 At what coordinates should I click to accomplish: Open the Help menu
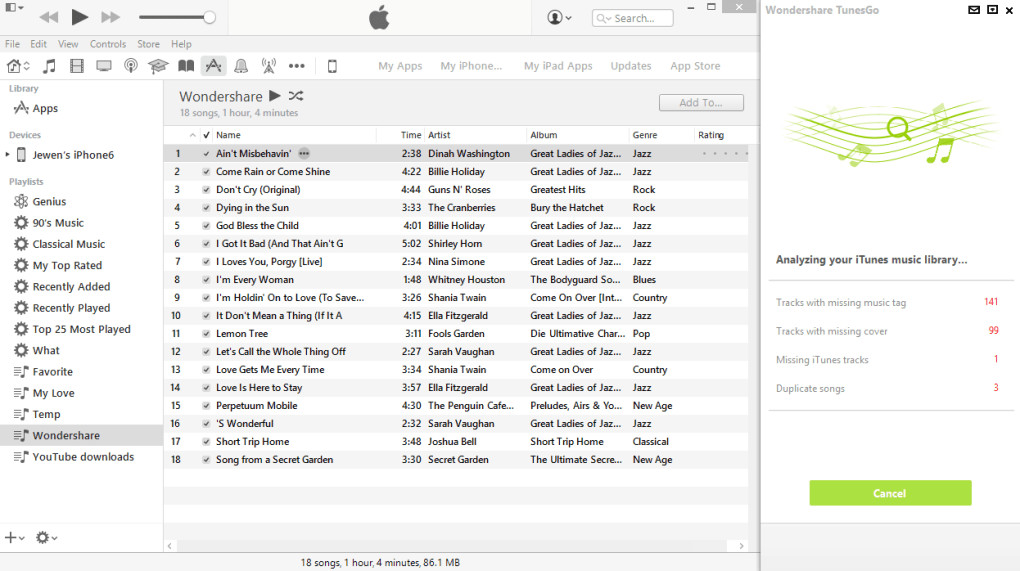(181, 44)
